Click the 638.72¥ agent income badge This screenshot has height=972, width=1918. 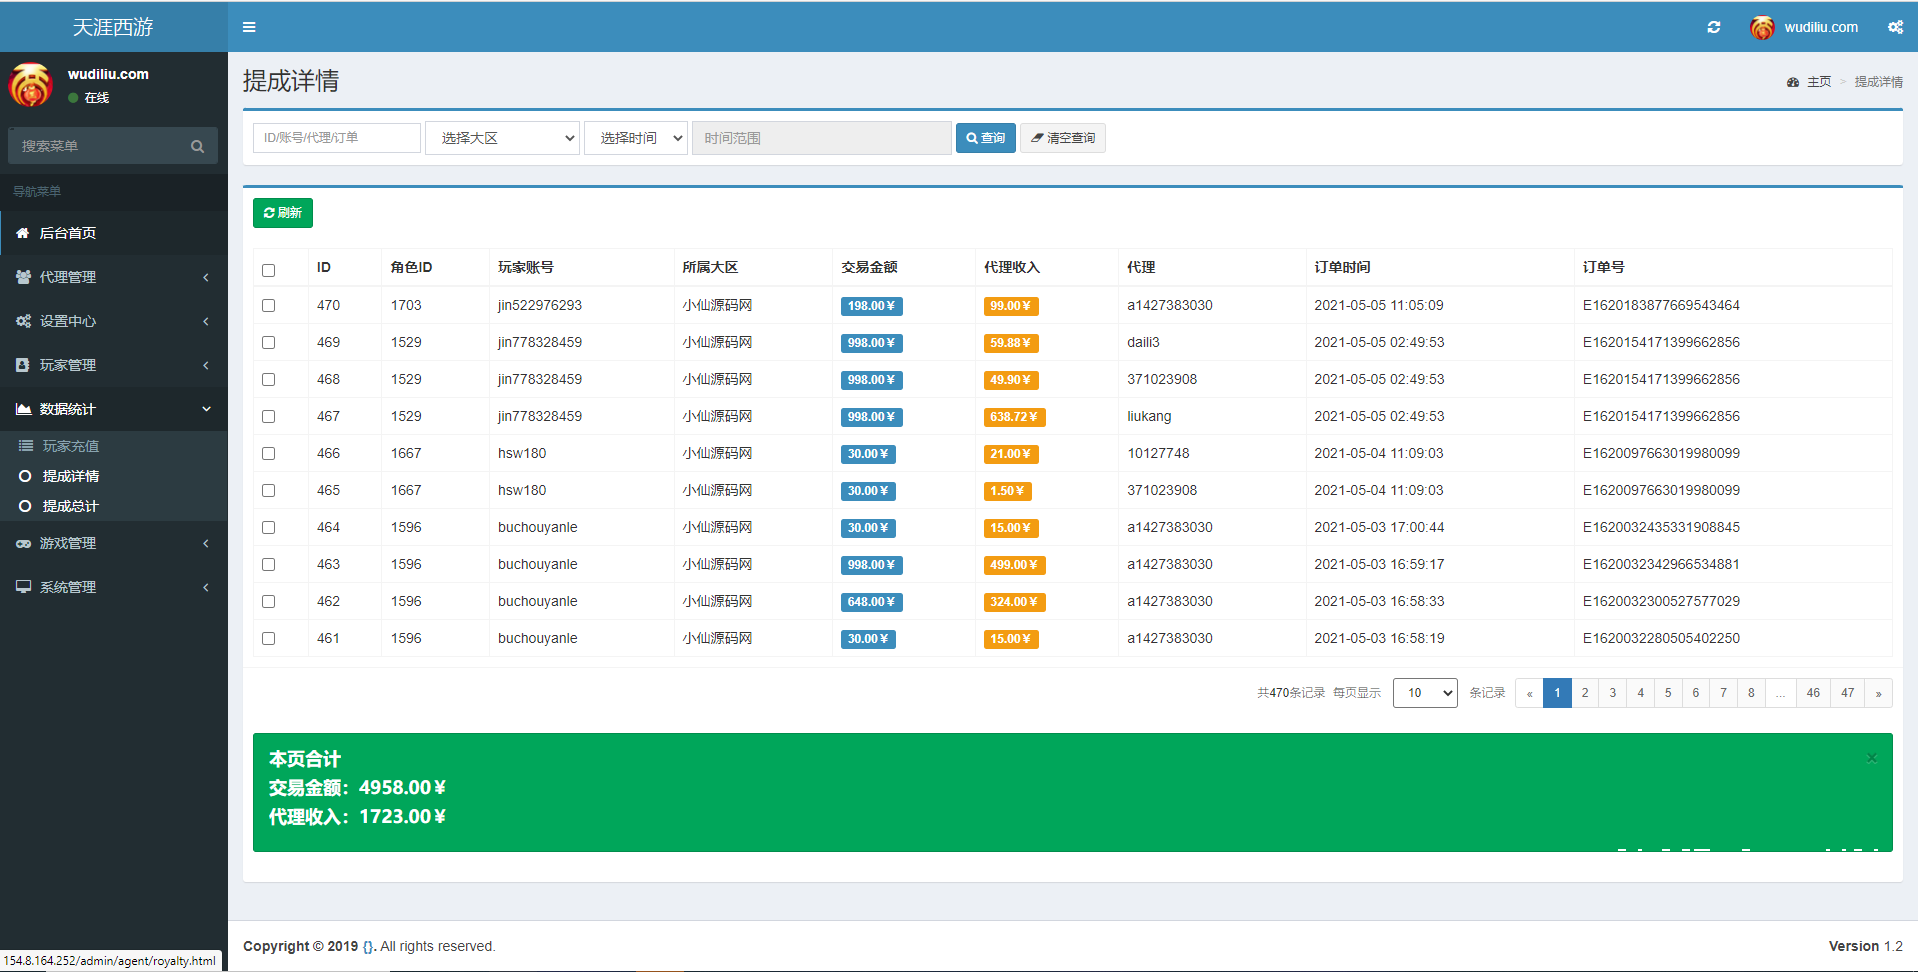pyautogui.click(x=1014, y=417)
